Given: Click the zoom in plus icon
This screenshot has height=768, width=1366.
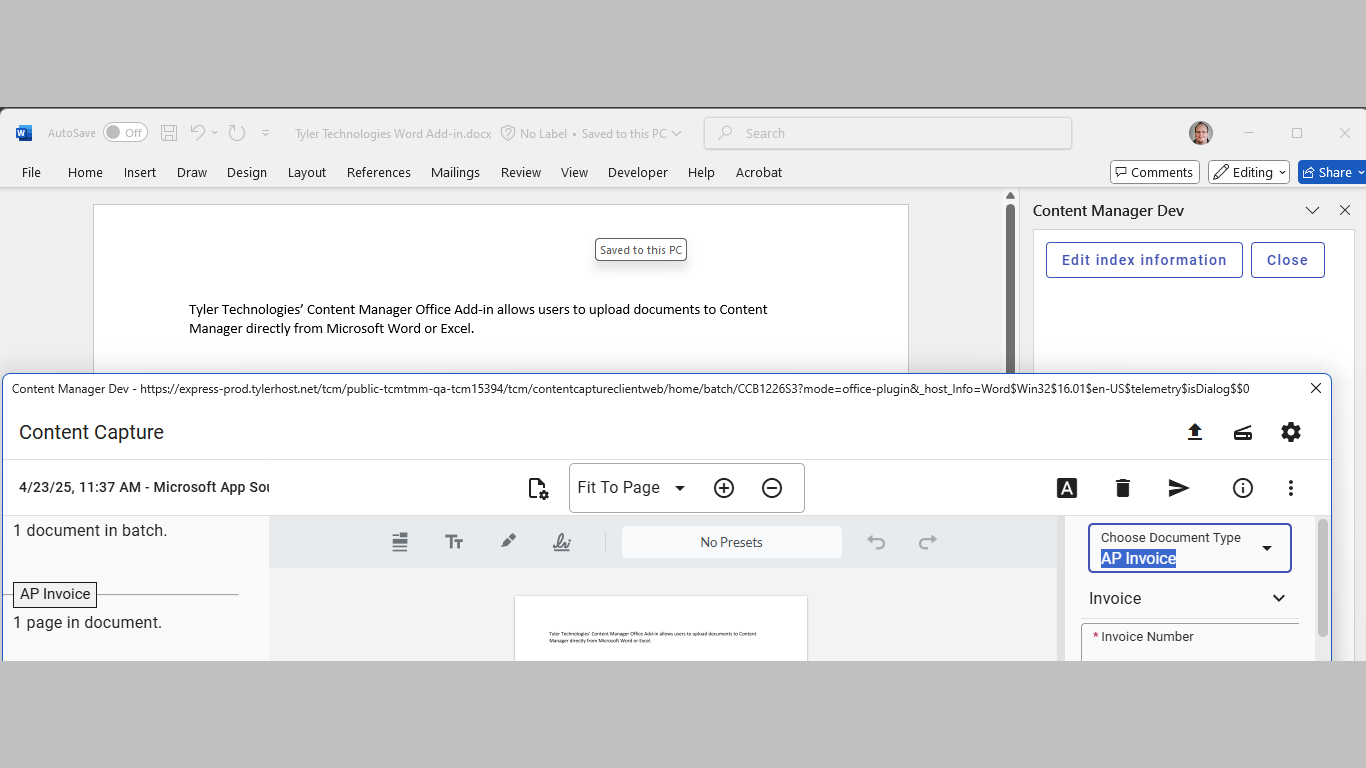Looking at the screenshot, I should coord(724,488).
